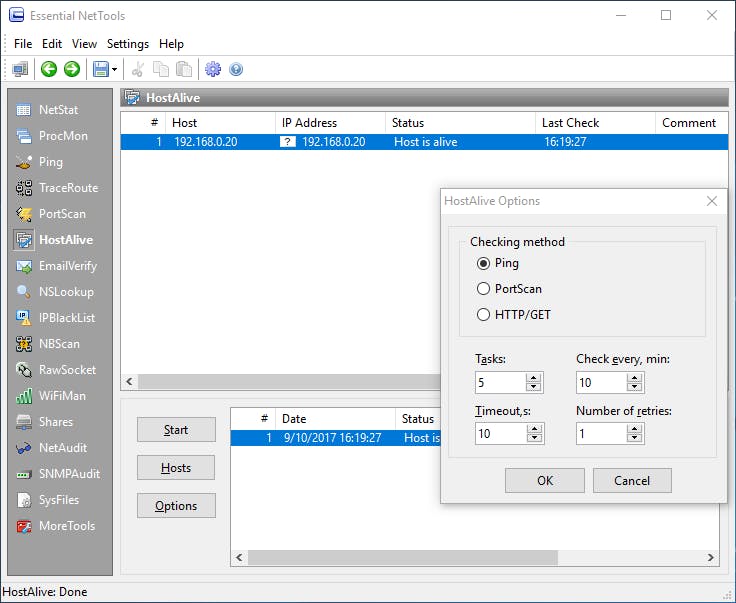The height and width of the screenshot is (603, 736).
Task: Click the computers icon at toolbar start
Action: [x=20, y=69]
